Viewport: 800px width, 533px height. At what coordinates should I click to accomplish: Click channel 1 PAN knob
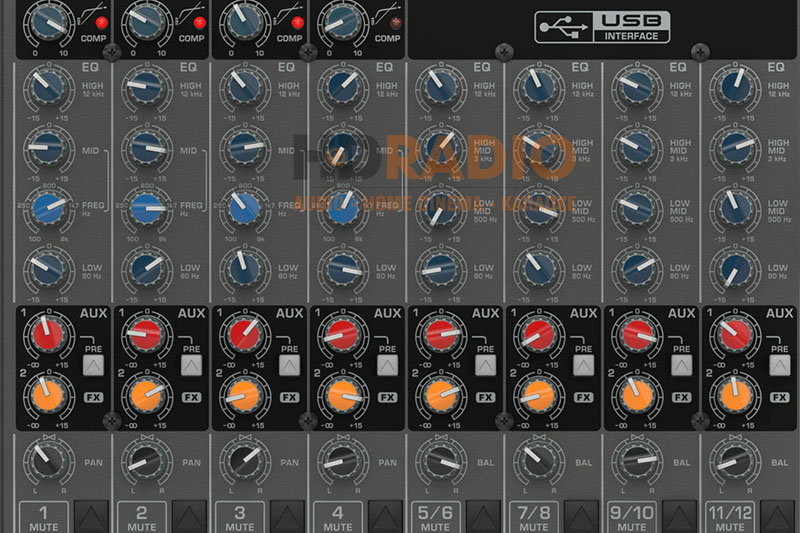pos(45,459)
